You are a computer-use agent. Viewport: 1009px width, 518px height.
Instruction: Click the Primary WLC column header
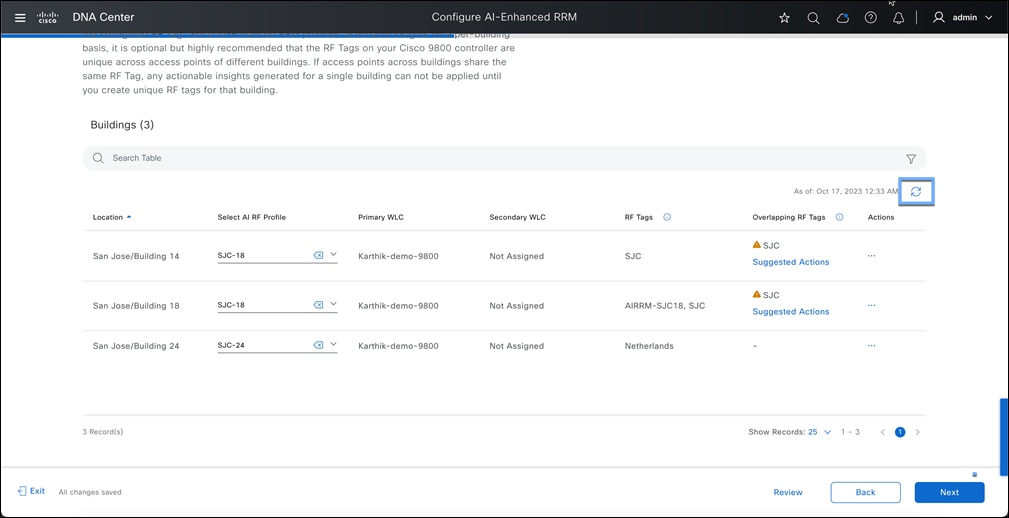pyautogui.click(x=380, y=217)
